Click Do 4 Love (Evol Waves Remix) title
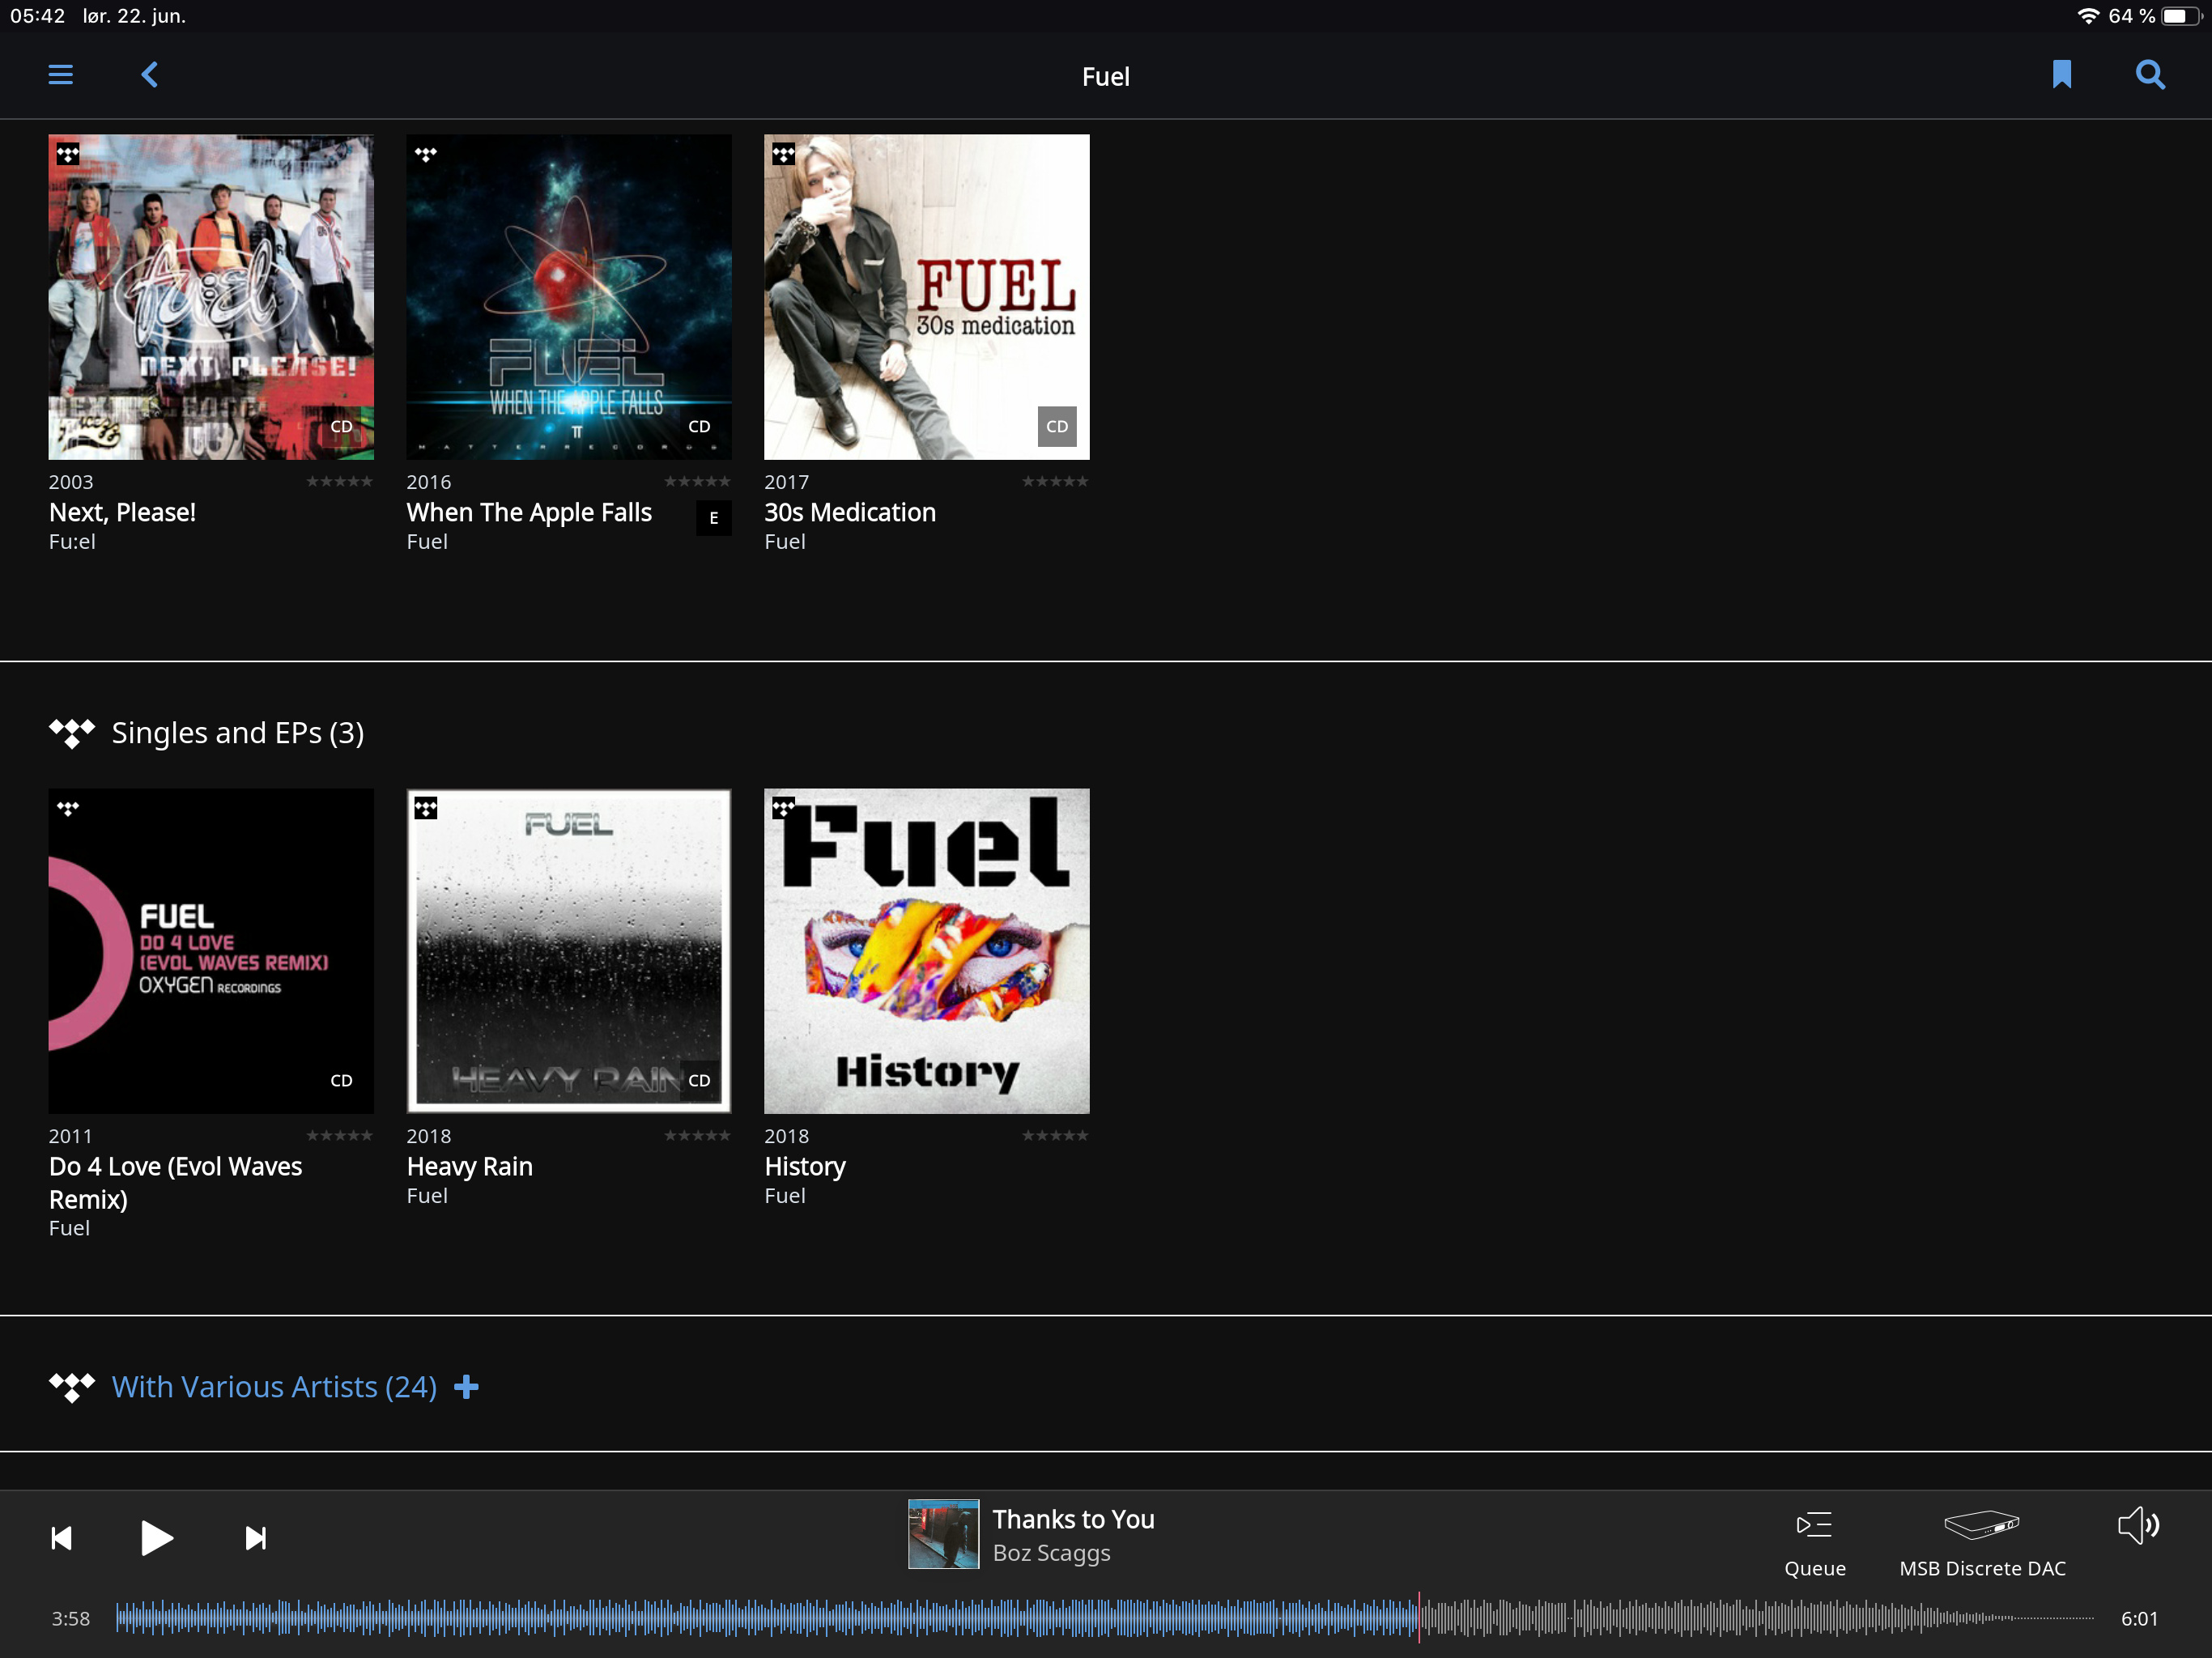This screenshot has width=2212, height=1658. pyautogui.click(x=175, y=1182)
